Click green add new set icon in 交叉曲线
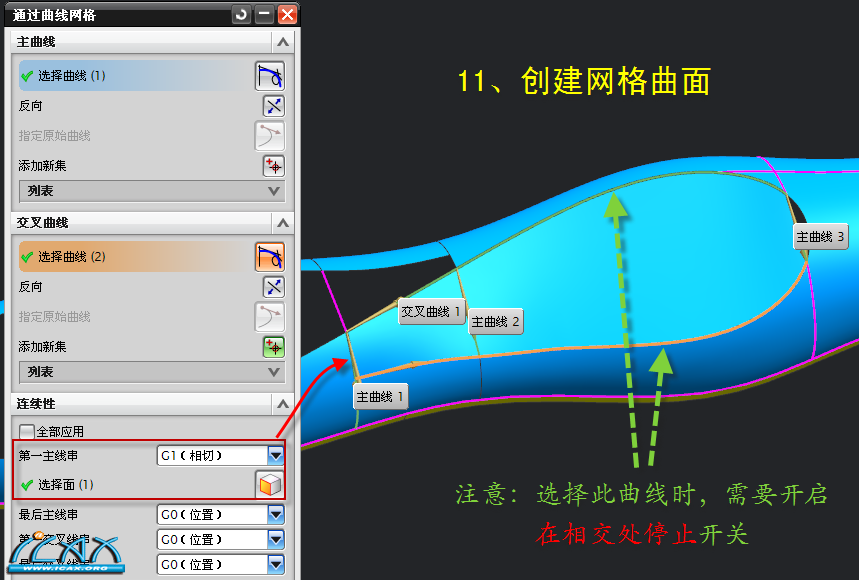 (x=273, y=347)
